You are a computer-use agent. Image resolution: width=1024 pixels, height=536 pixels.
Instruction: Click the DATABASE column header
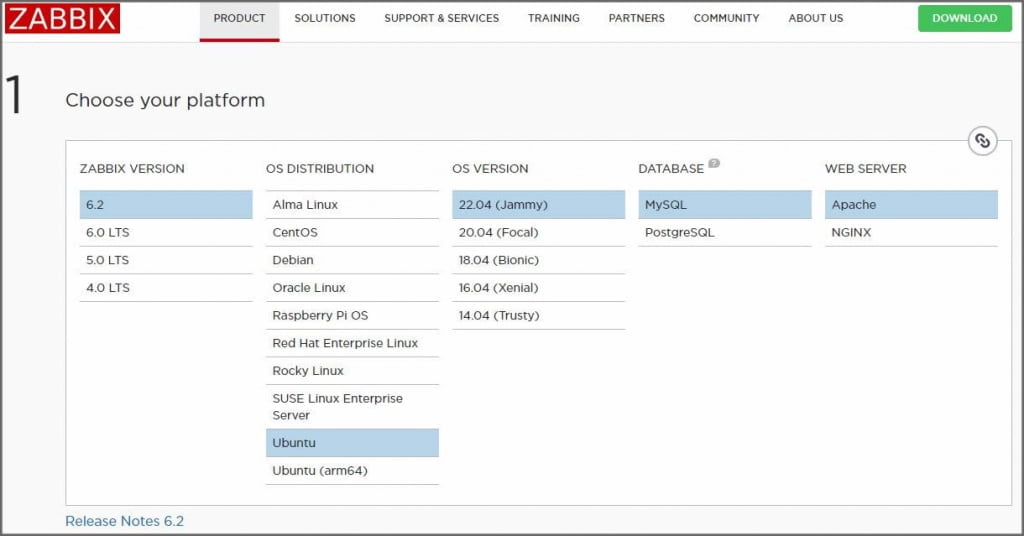(x=671, y=168)
